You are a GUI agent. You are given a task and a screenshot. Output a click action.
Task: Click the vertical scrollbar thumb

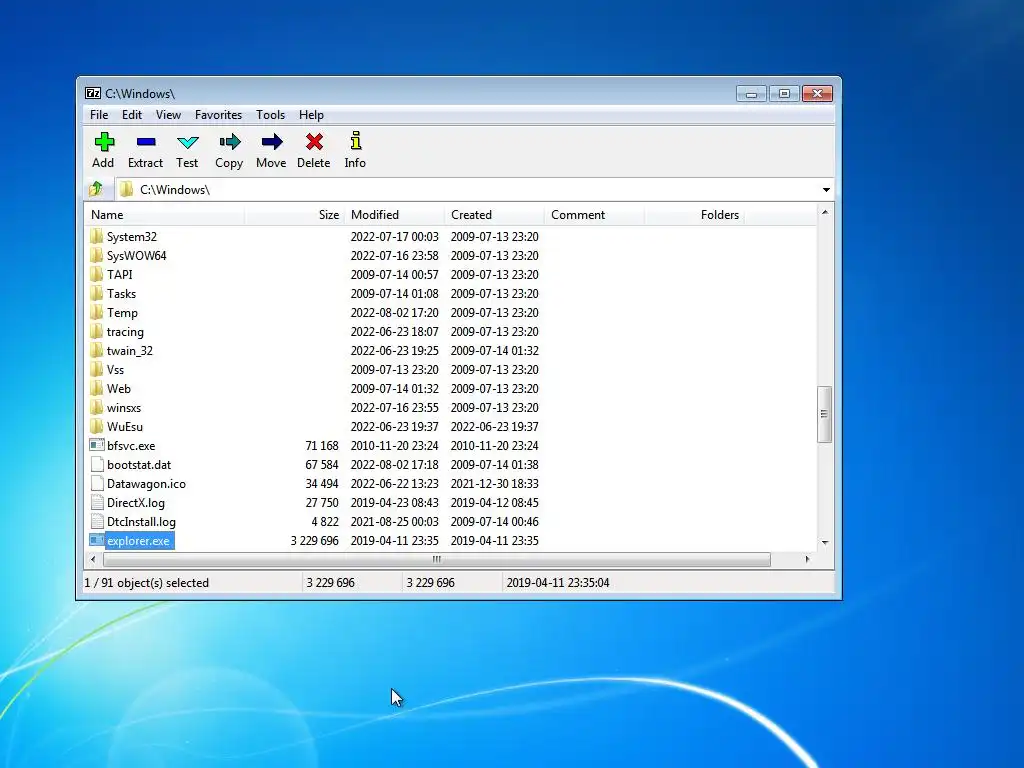(x=825, y=414)
